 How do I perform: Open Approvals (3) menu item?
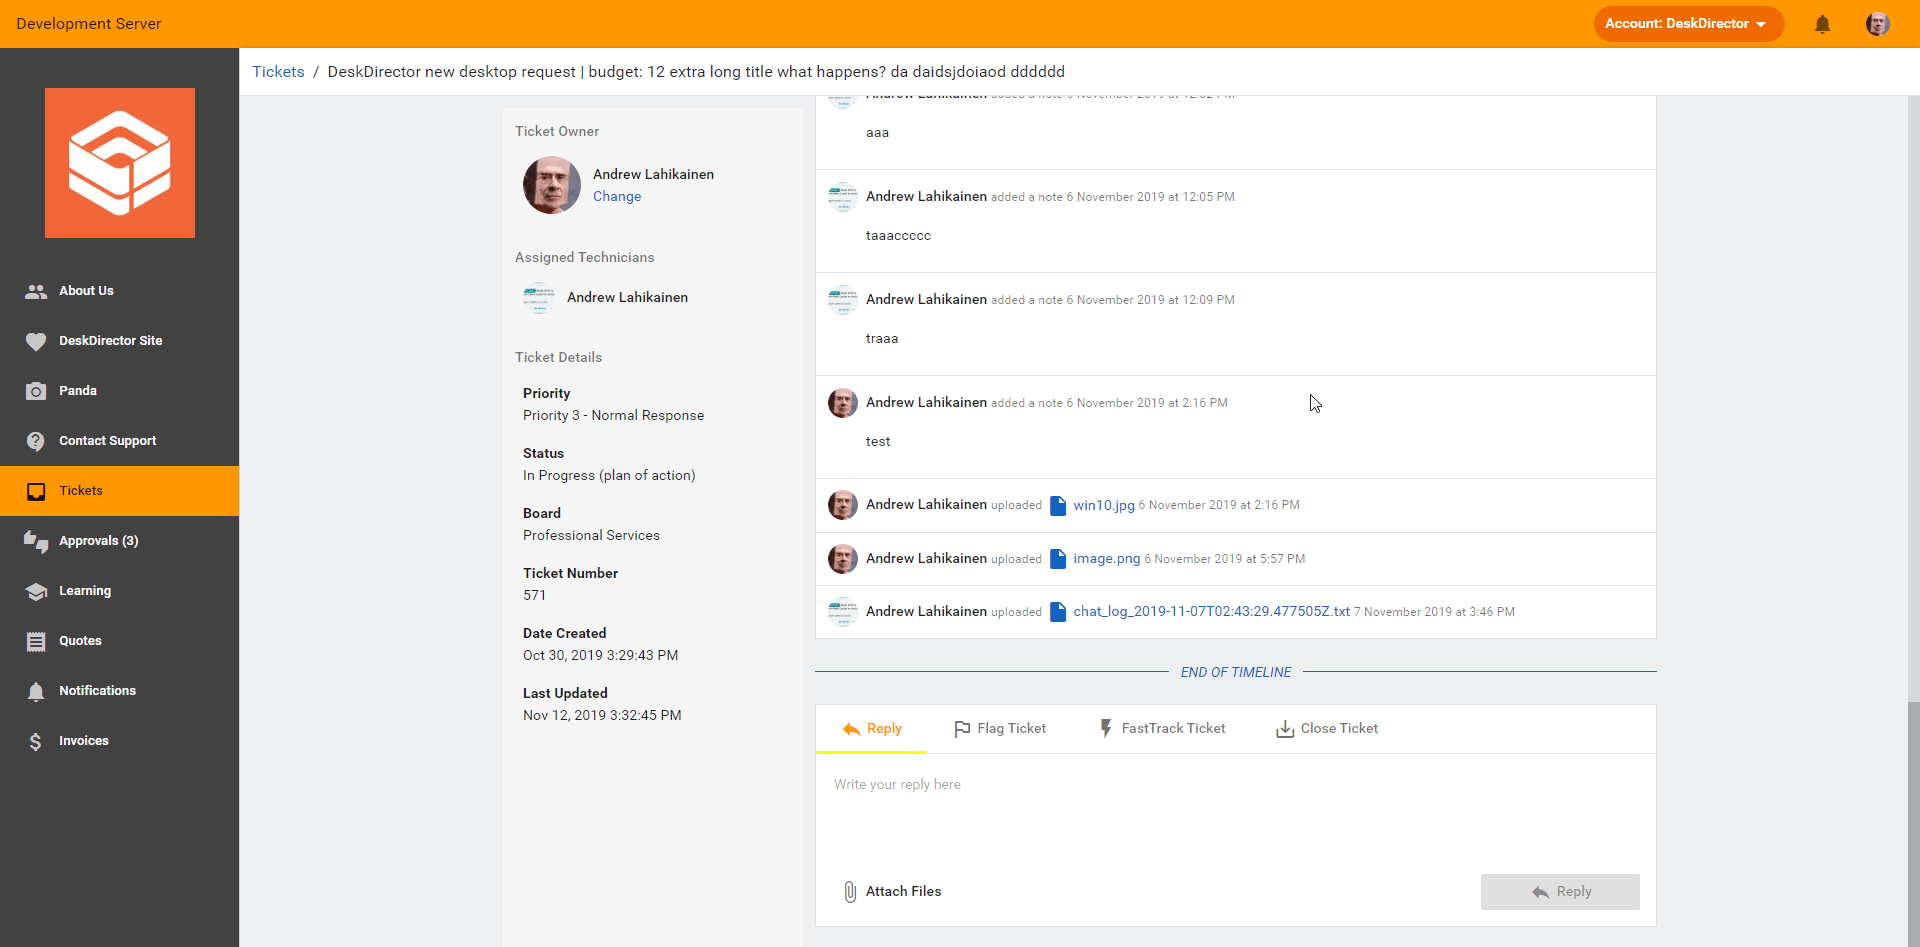(x=120, y=541)
